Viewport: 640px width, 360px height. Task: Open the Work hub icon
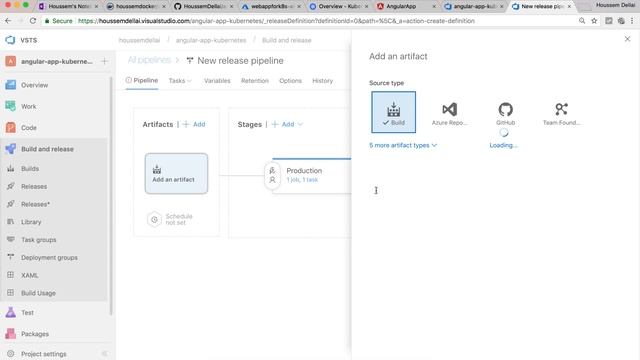click(11, 106)
